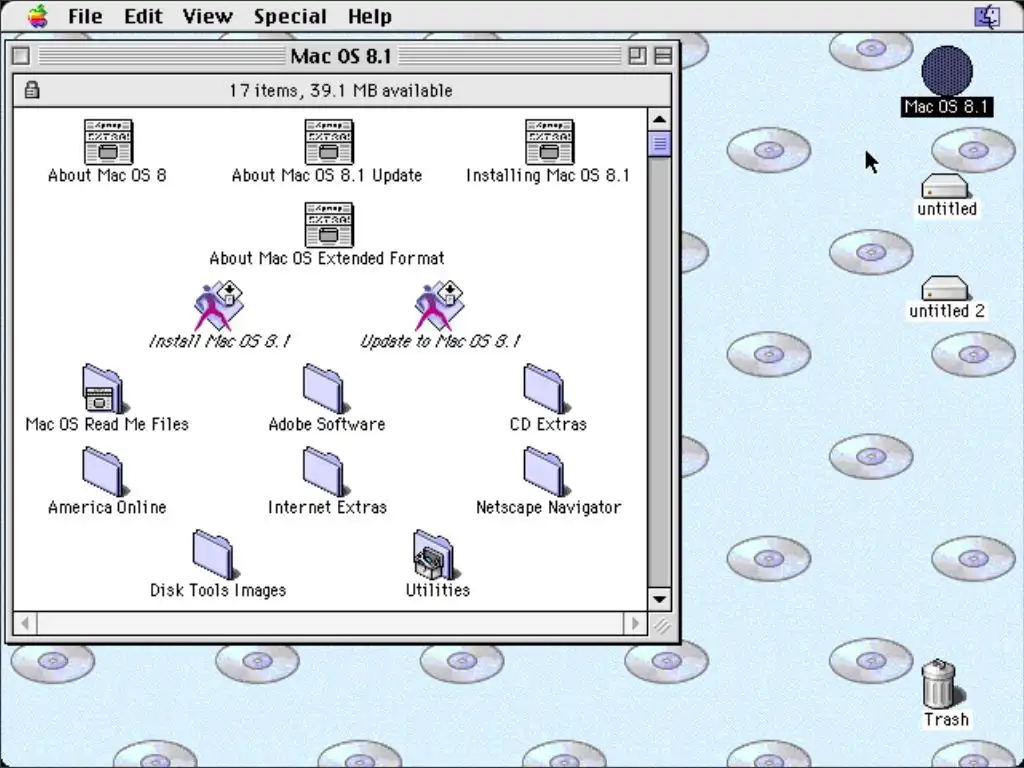Select the Mac OS Read Me Files folder
The width and height of the screenshot is (1024, 768).
pos(104,389)
